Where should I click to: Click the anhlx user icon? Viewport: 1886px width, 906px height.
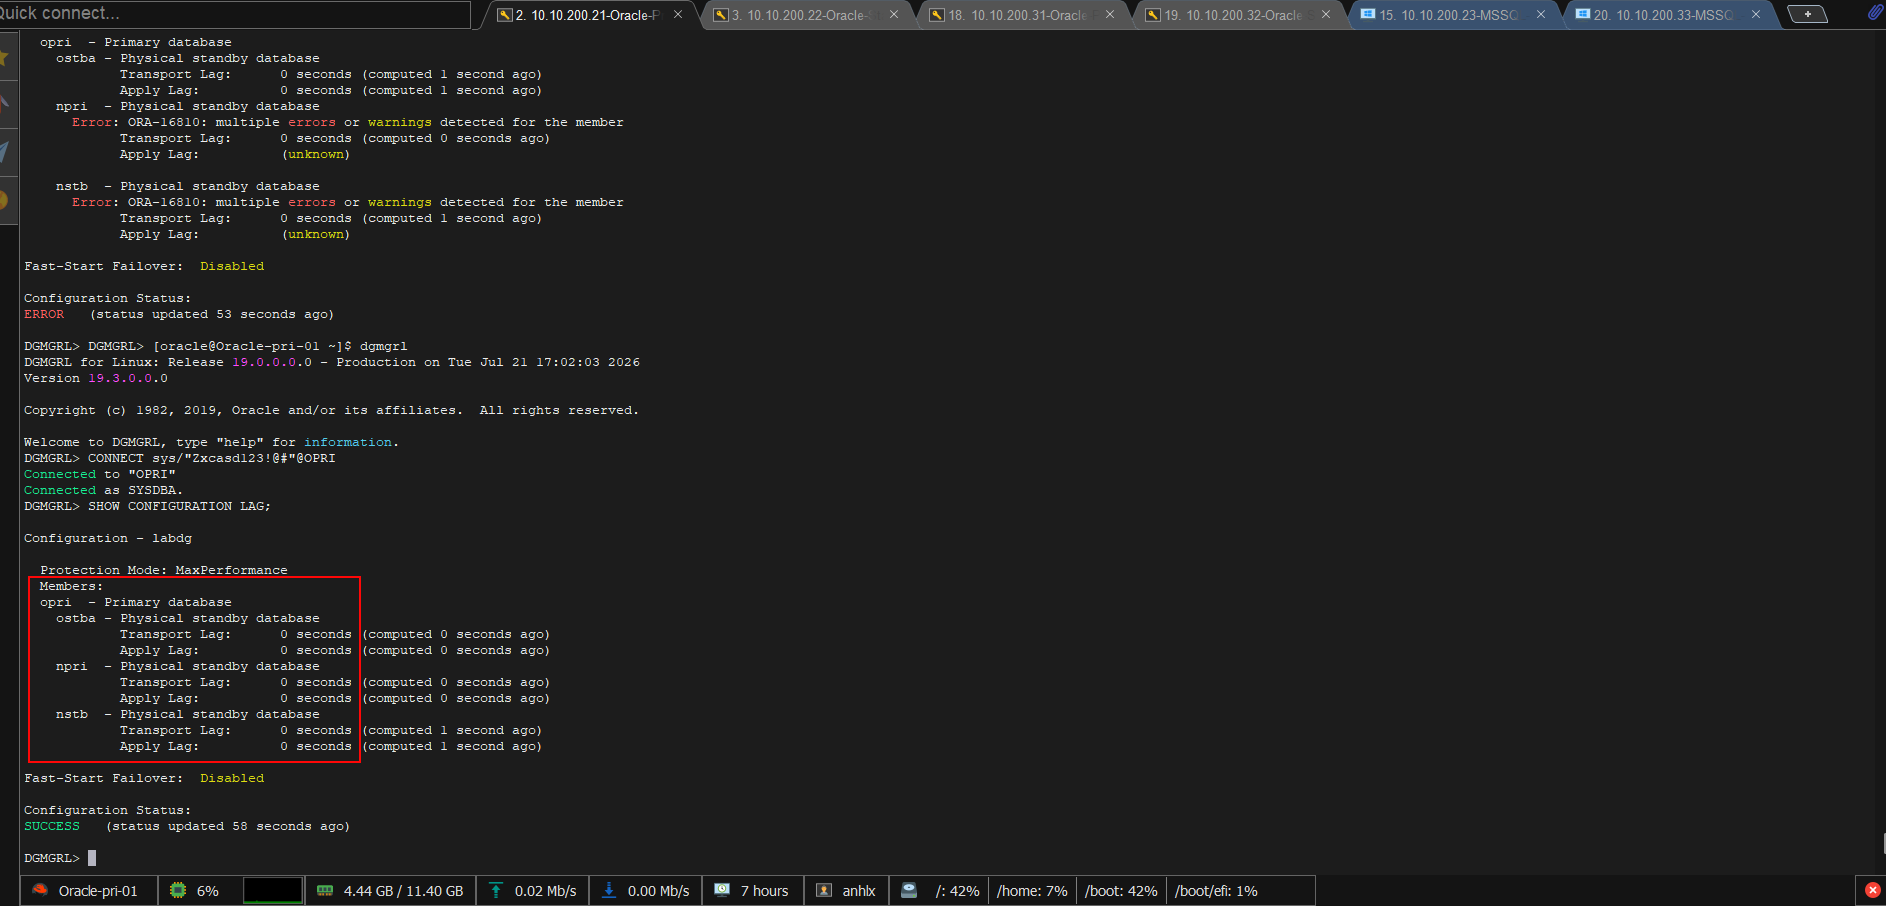tap(824, 890)
